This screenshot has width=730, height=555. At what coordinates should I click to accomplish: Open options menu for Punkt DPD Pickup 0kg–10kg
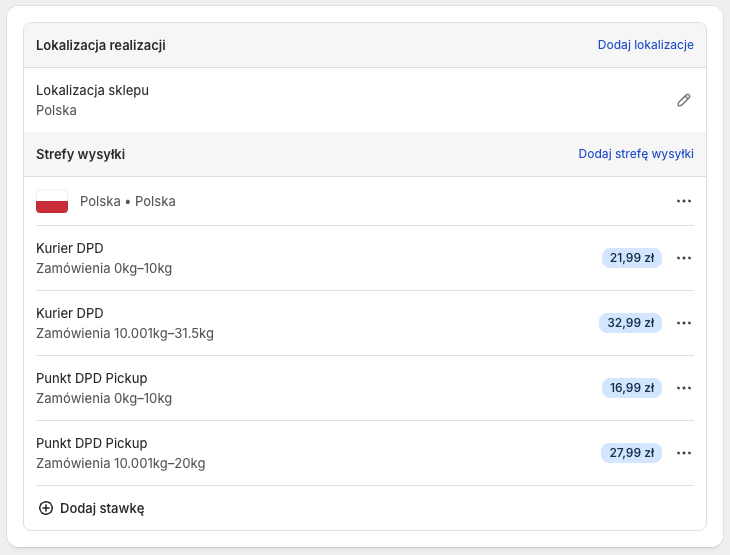click(684, 388)
